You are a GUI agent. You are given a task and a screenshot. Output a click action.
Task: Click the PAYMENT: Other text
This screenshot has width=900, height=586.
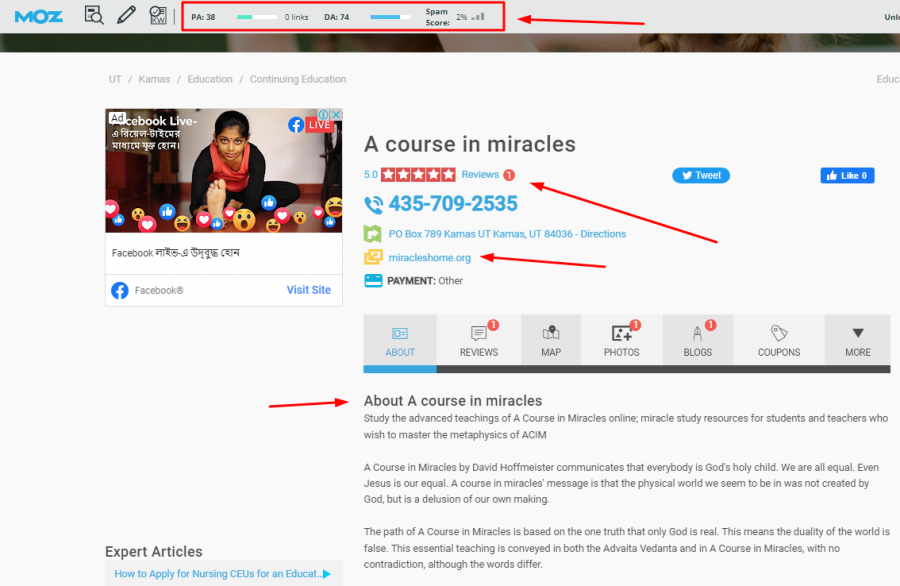click(425, 281)
